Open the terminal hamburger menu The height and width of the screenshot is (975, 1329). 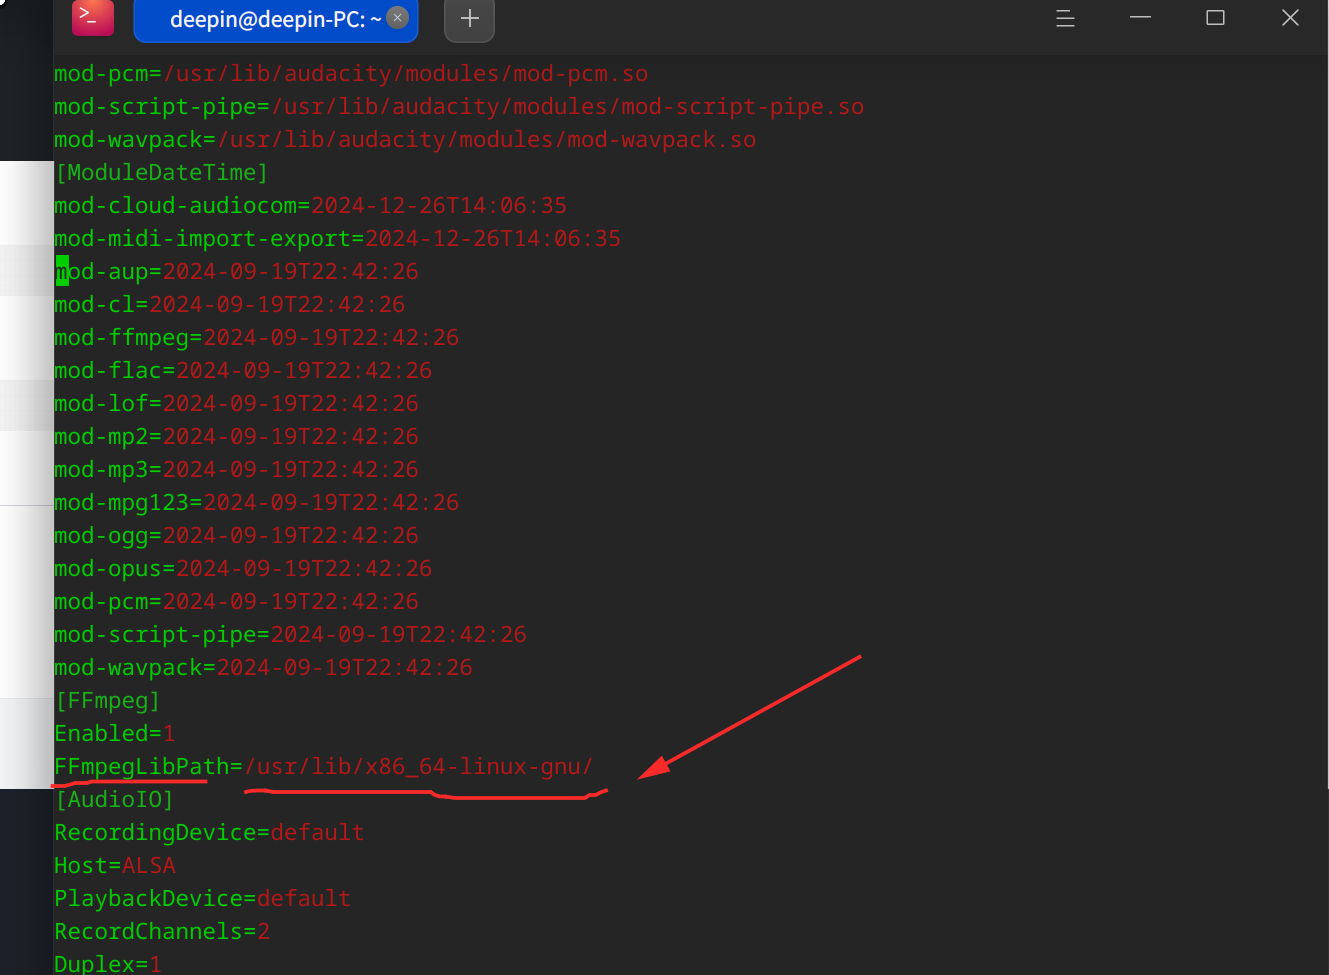click(x=1065, y=18)
